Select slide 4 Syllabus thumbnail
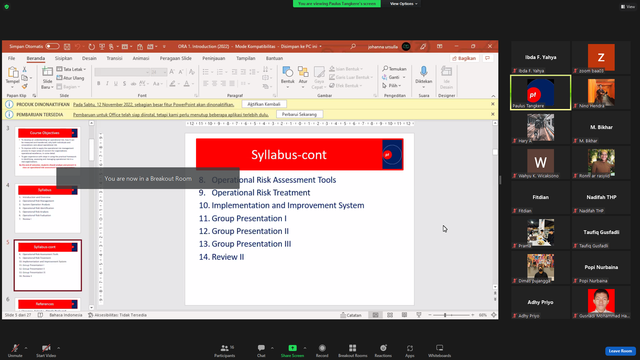Viewport: 640px width, 360px height. pos(48,208)
